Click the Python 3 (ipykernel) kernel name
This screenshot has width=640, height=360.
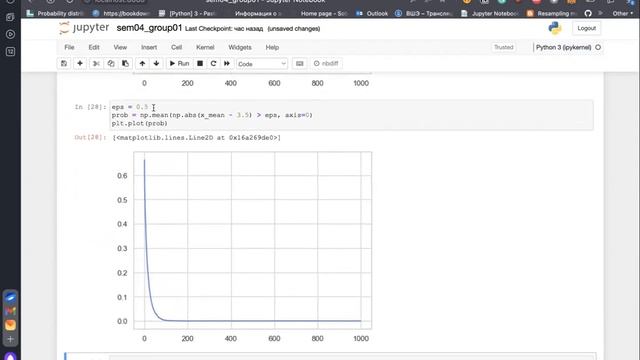click(563, 47)
